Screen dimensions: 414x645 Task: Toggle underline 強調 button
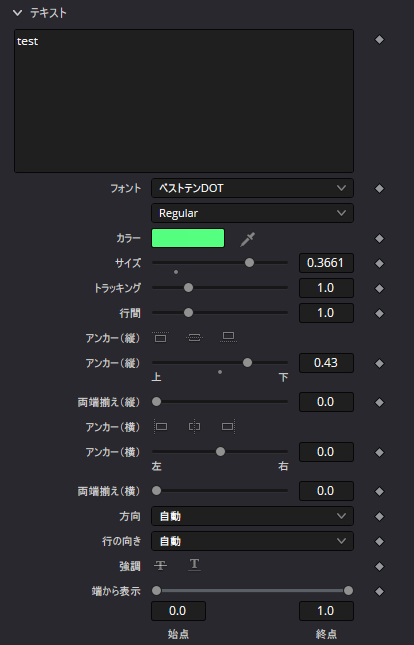coord(194,565)
